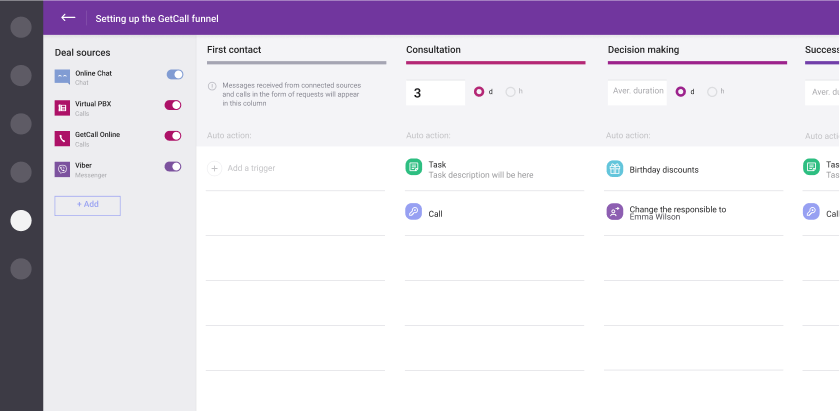840x411 pixels.
Task: Click the Birthday discounts gift icon
Action: (614, 169)
